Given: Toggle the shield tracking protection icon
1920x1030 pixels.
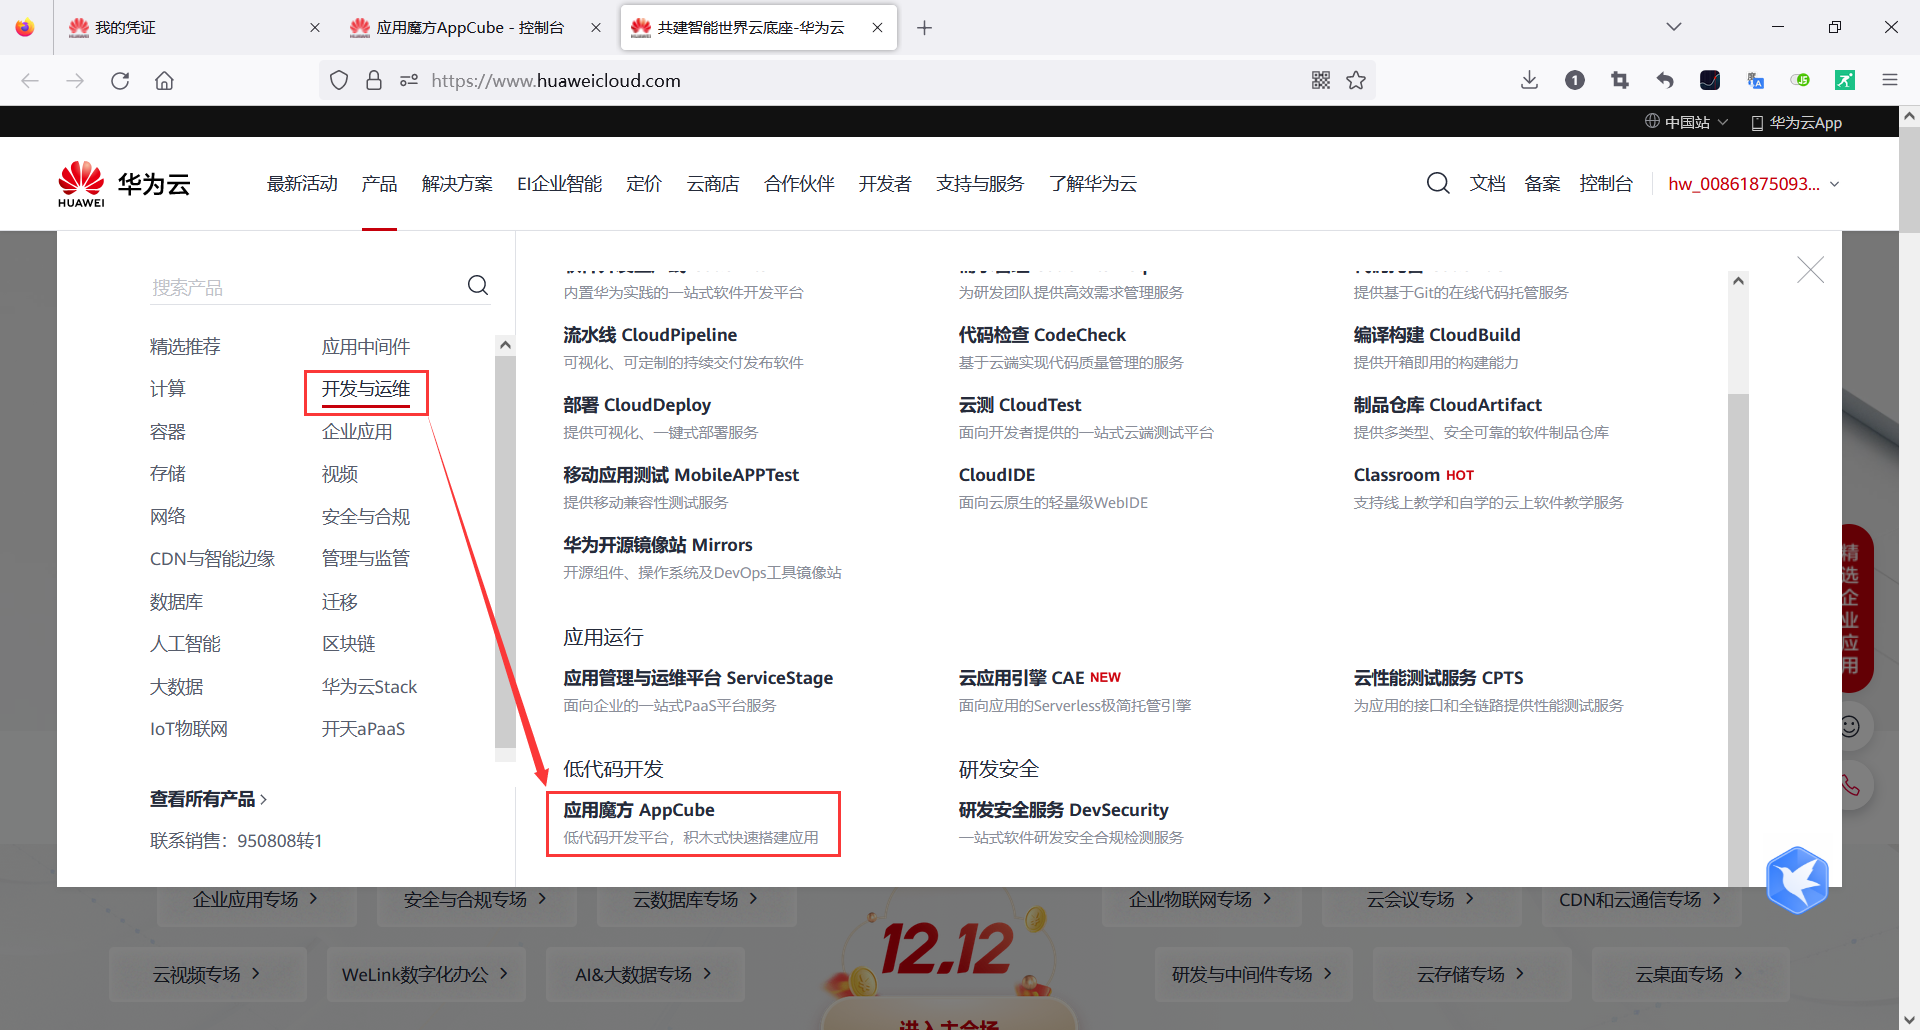Looking at the screenshot, I should 339,80.
